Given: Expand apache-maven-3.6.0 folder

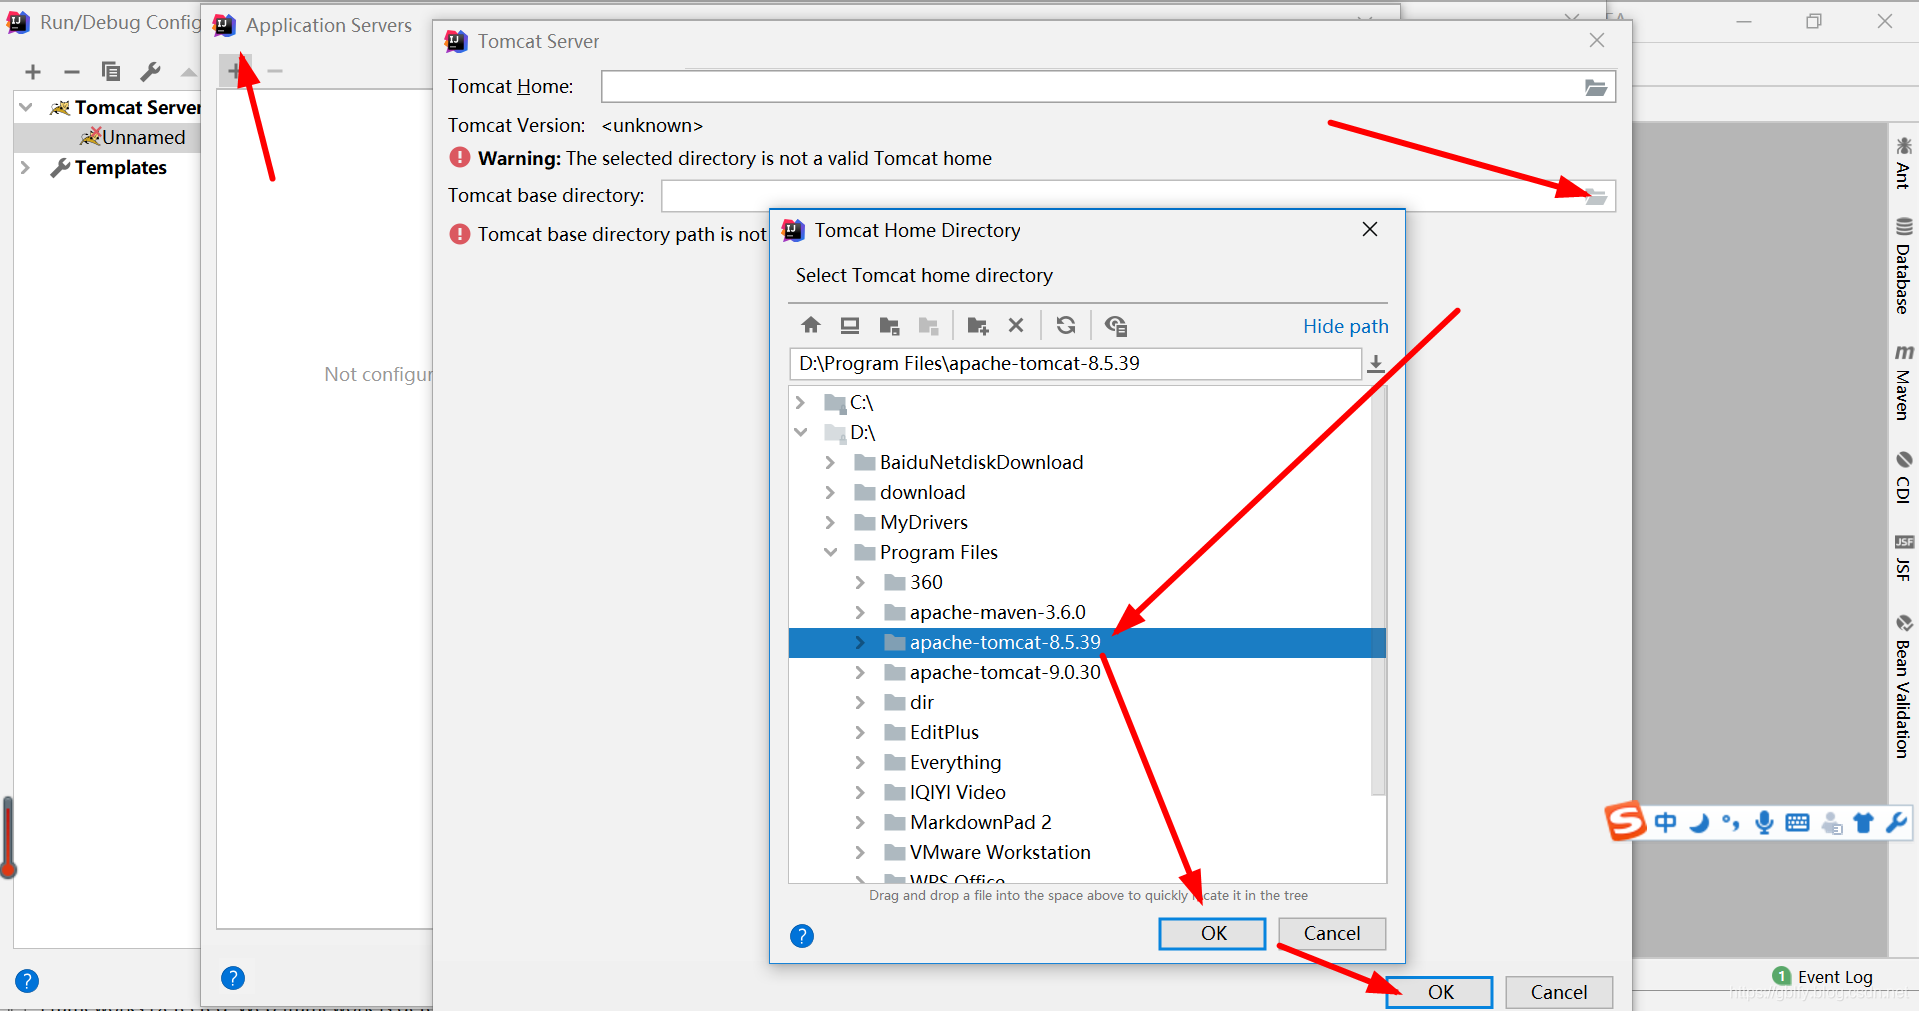Looking at the screenshot, I should pyautogui.click(x=860, y=613).
